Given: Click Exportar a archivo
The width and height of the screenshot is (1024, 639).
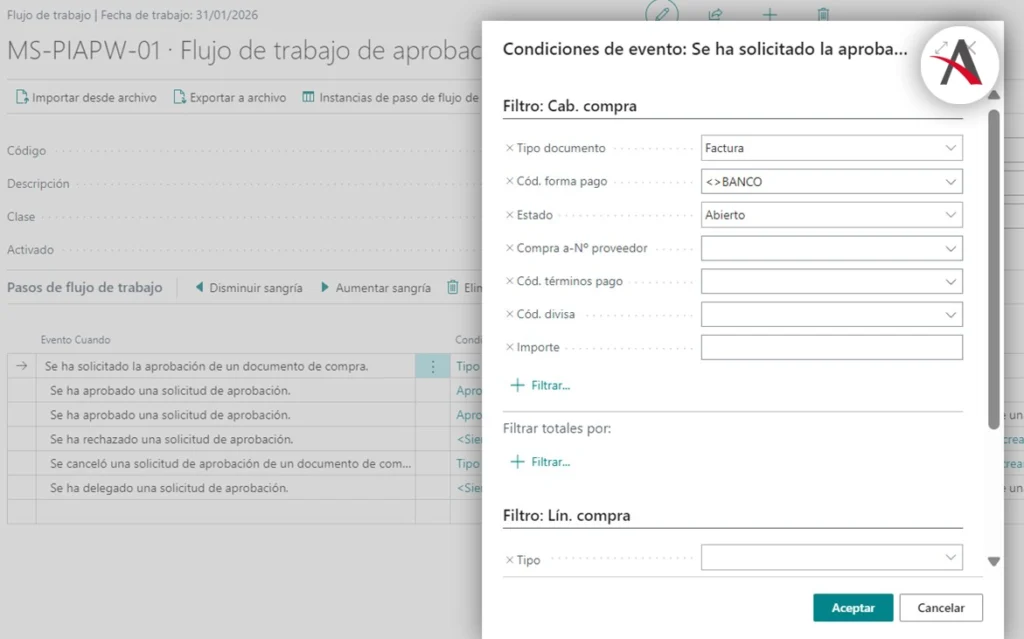Looking at the screenshot, I should 229,98.
